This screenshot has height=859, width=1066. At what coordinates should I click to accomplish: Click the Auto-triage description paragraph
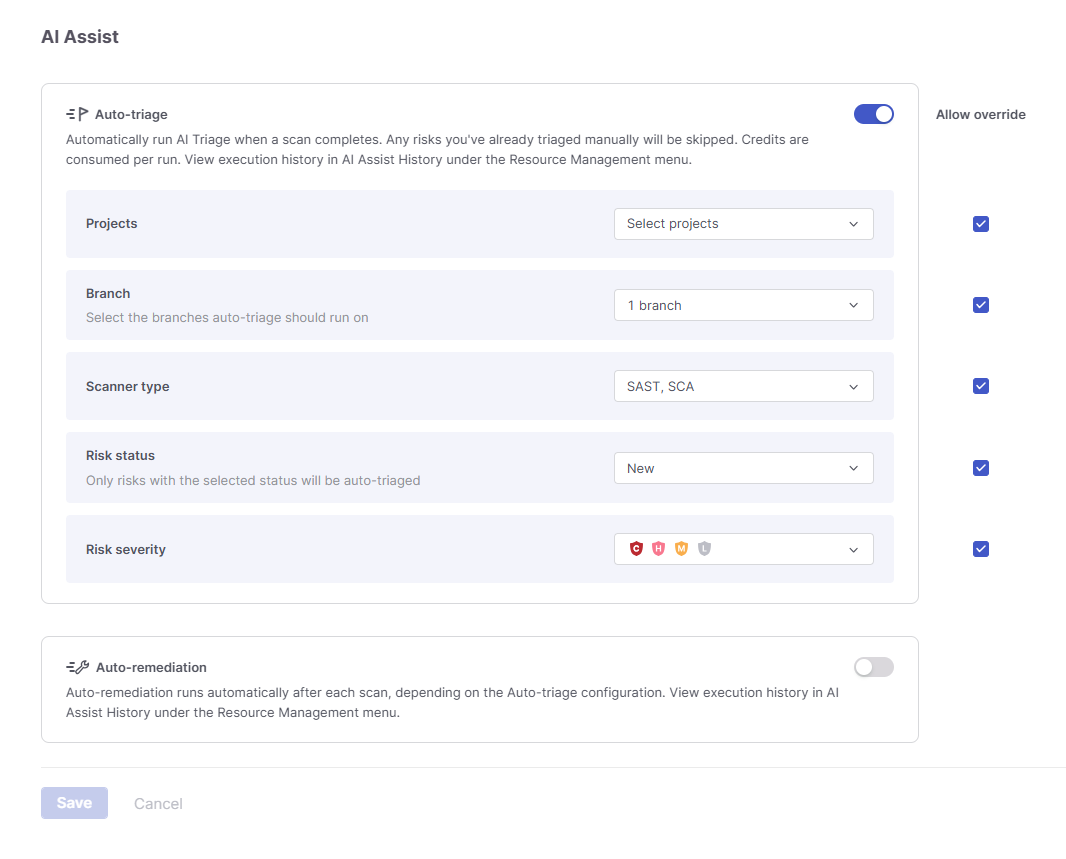(x=437, y=150)
